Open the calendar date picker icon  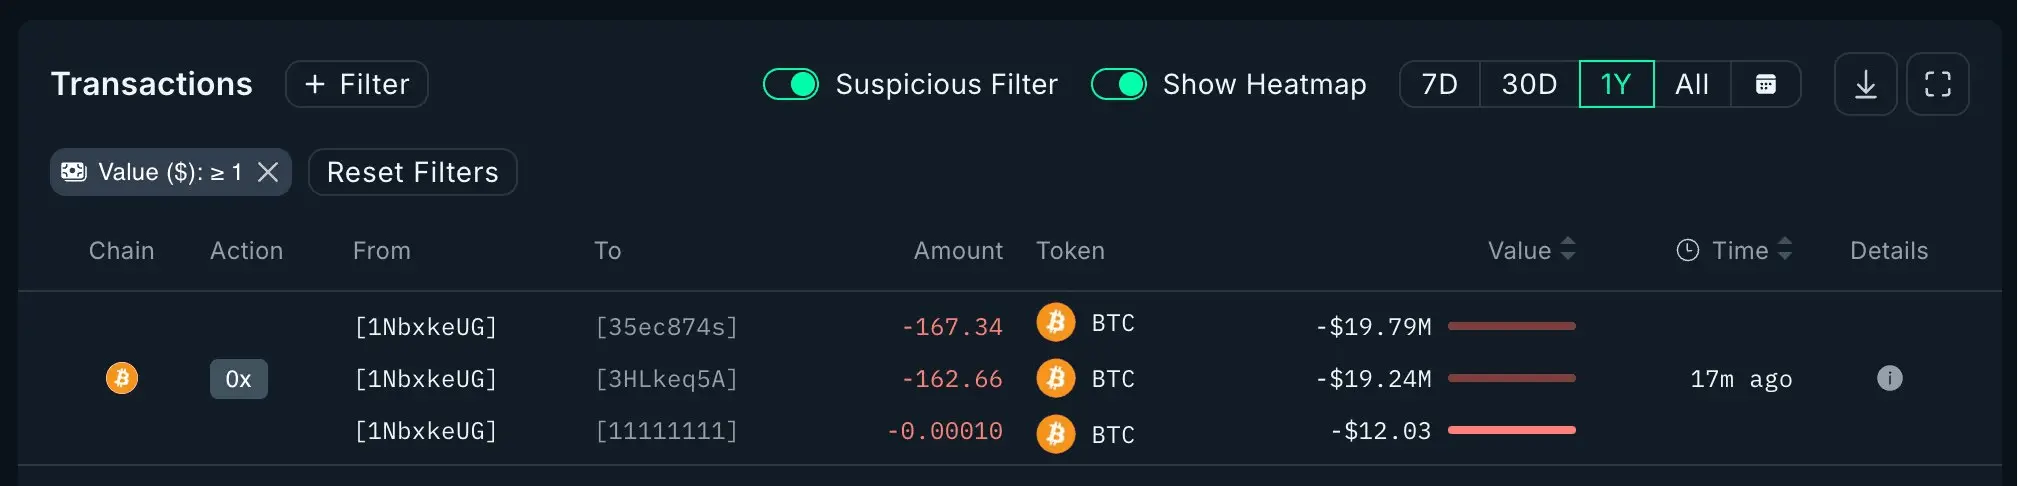tap(1766, 84)
